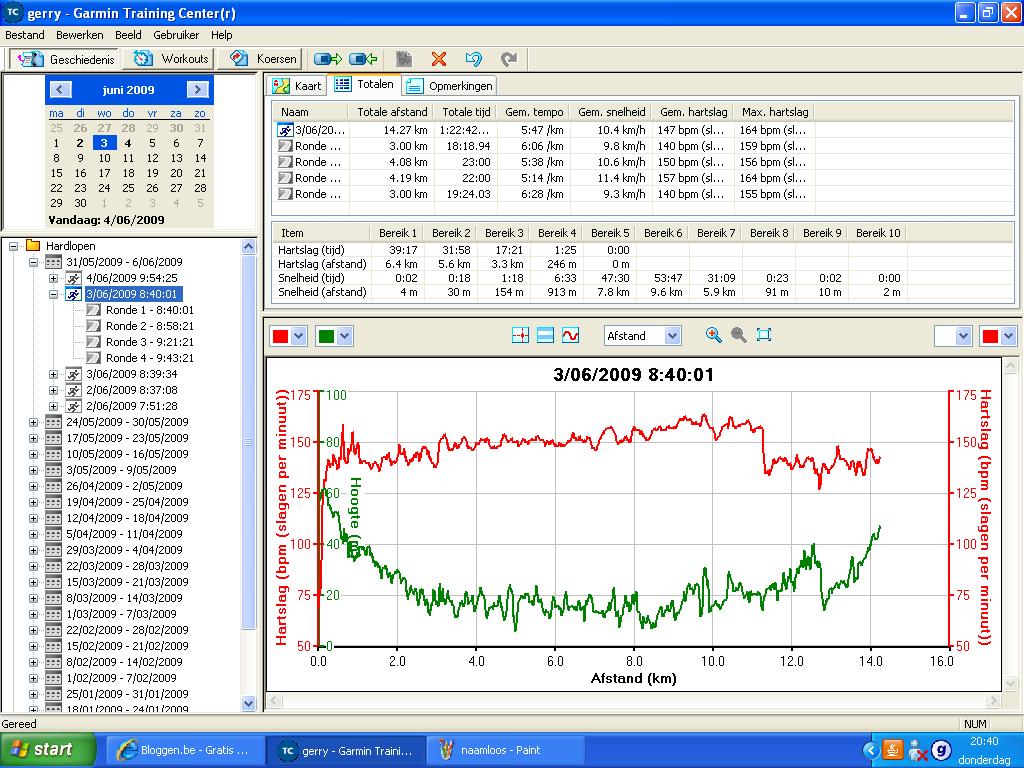This screenshot has height=768, width=1024.
Task: Open Koersen view
Action: tap(263, 59)
